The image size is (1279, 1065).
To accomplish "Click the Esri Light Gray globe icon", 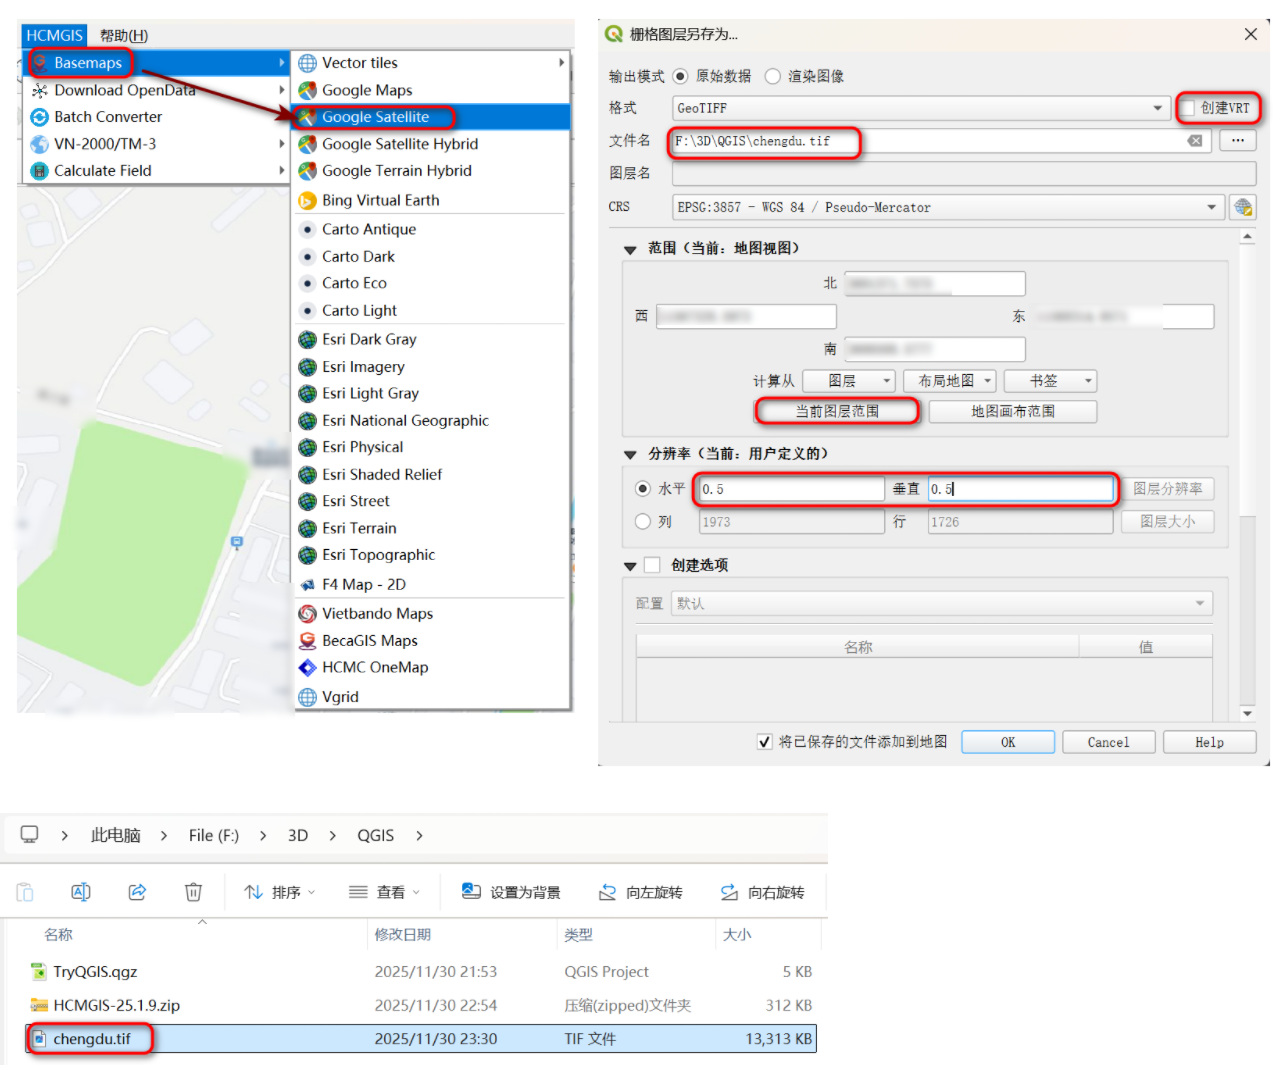I will 308,394.
